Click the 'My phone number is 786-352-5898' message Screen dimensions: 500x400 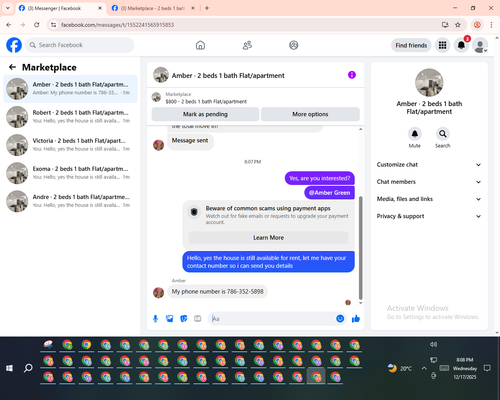coord(217,291)
